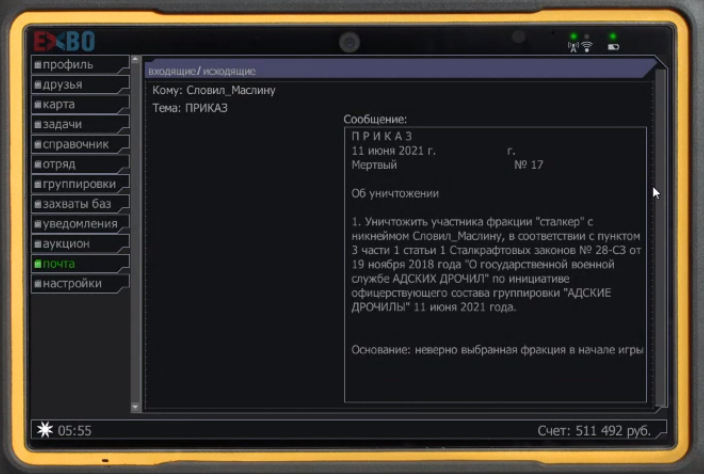Select the highlighted почта item
The width and height of the screenshot is (704, 474).
80,263
